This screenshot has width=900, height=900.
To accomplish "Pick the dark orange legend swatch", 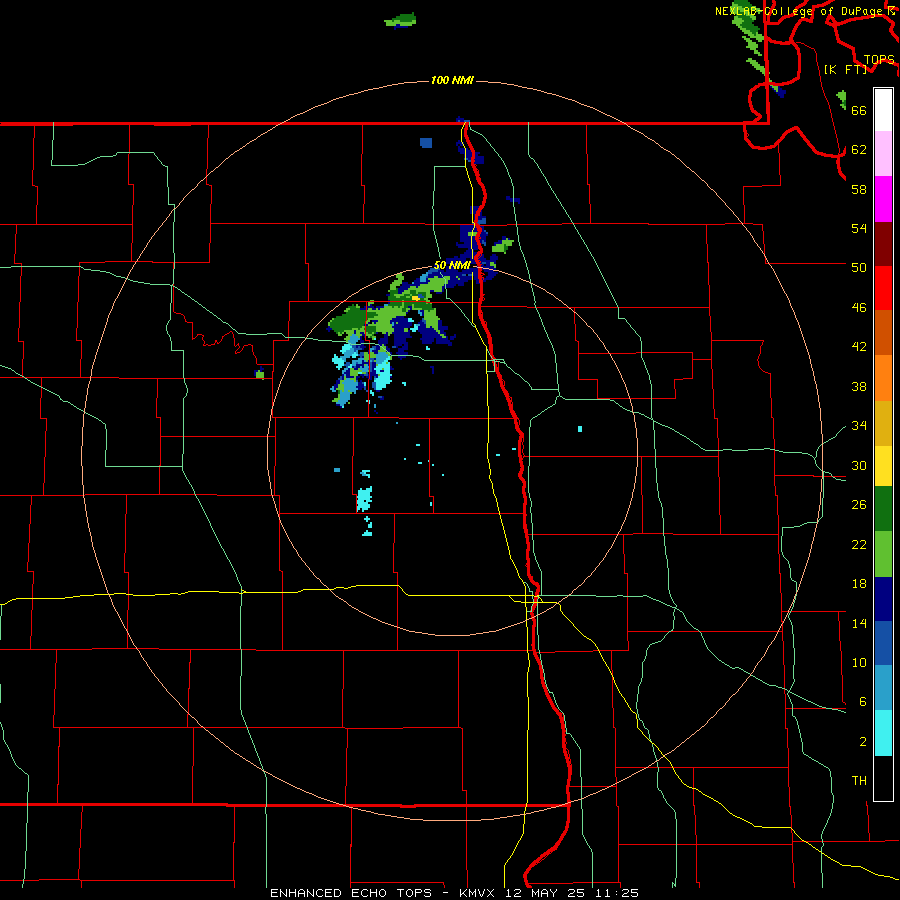I will pos(883,332).
